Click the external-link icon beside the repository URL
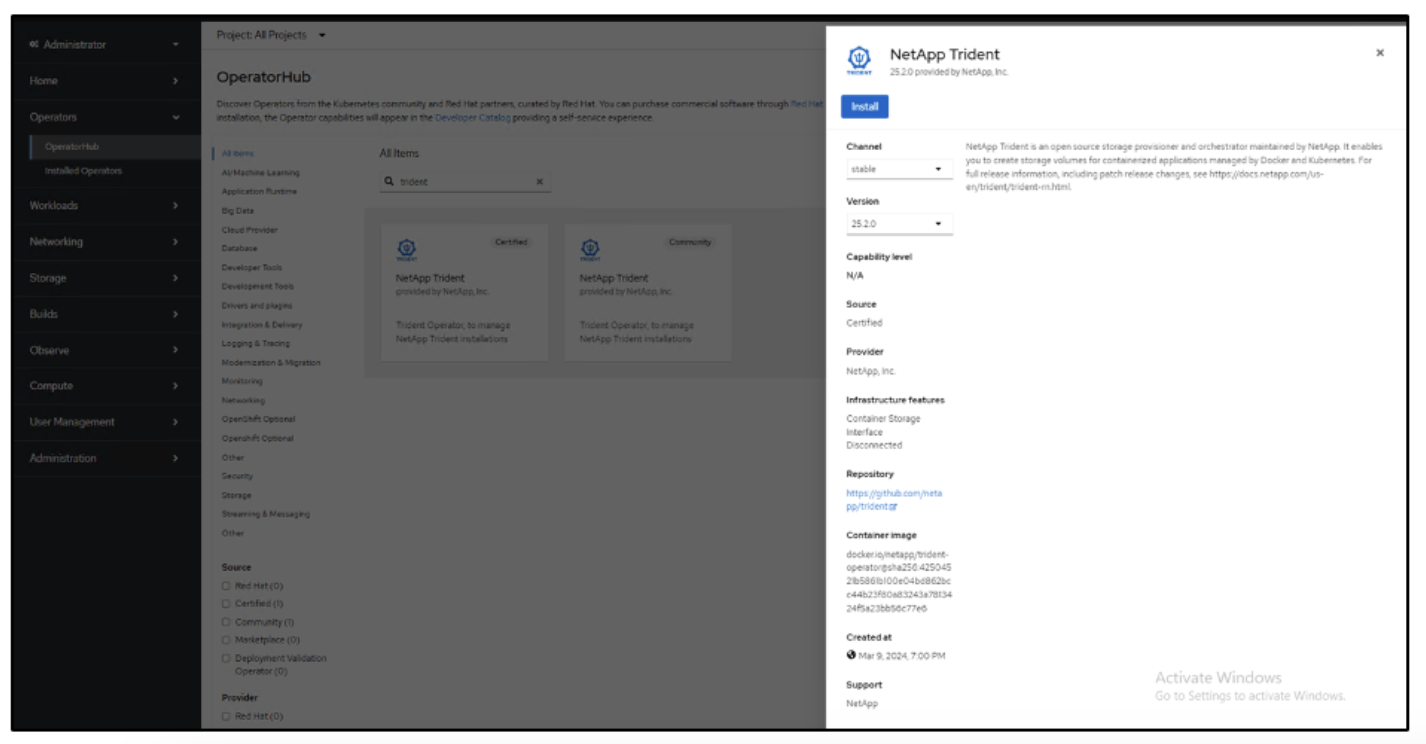The image size is (1426, 744). pos(893,507)
